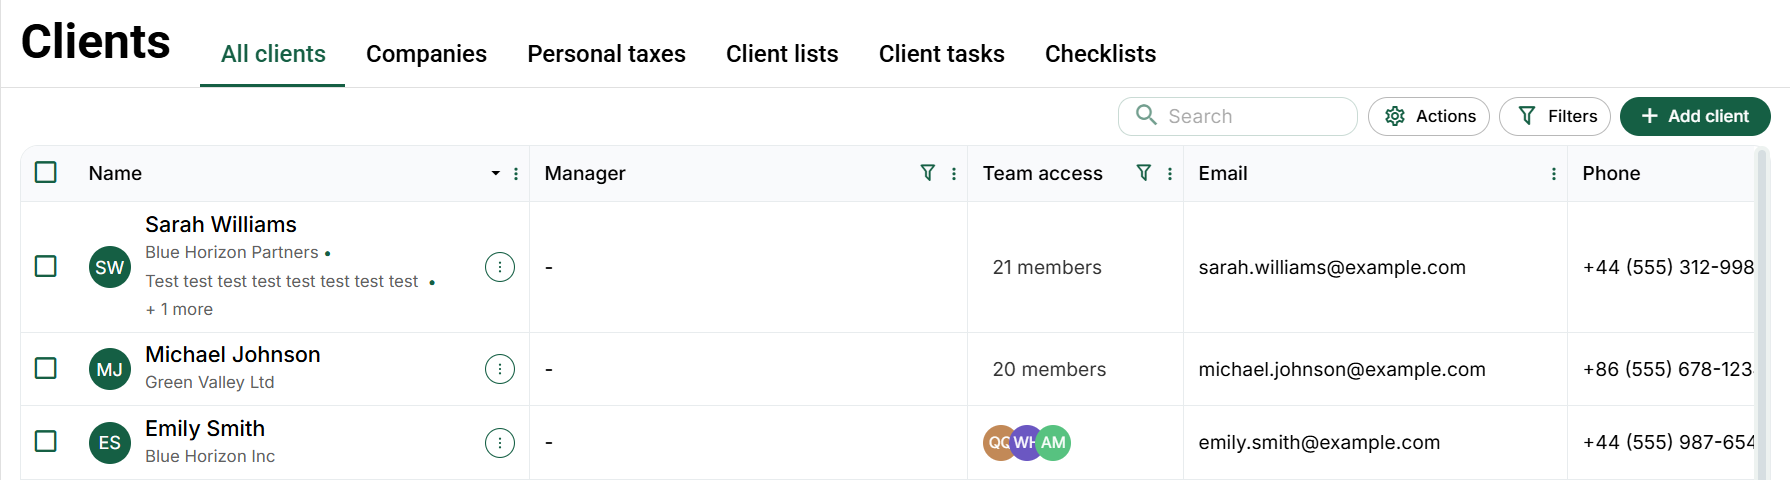The width and height of the screenshot is (1790, 480).
Task: Click emily.smith@example.com email
Action: [x=1319, y=442]
